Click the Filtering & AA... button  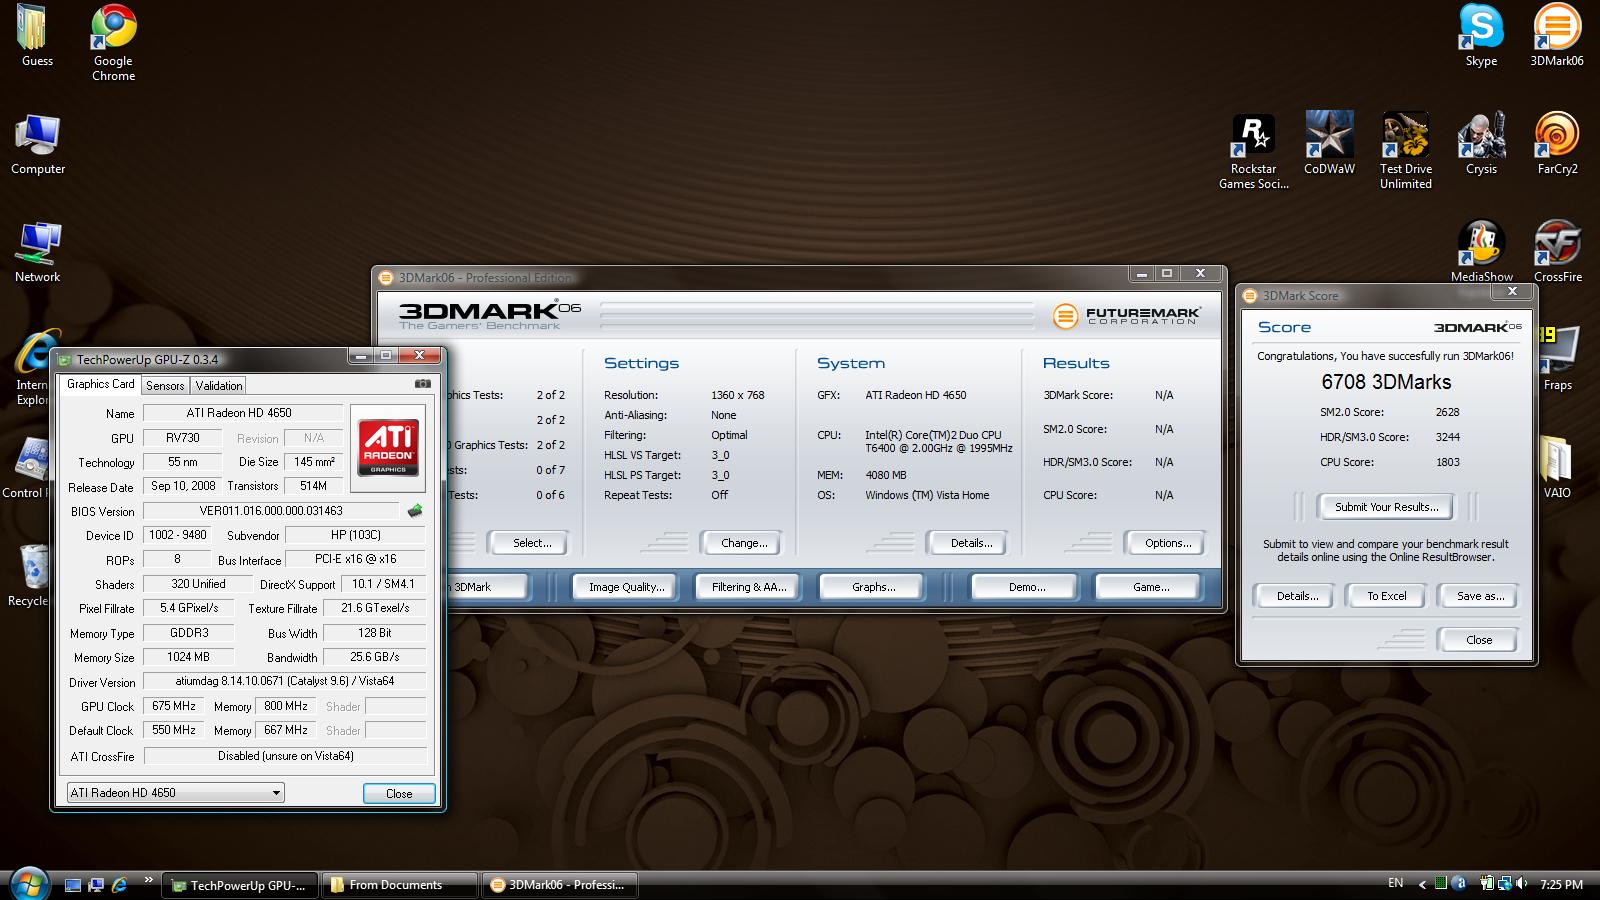tap(749, 587)
